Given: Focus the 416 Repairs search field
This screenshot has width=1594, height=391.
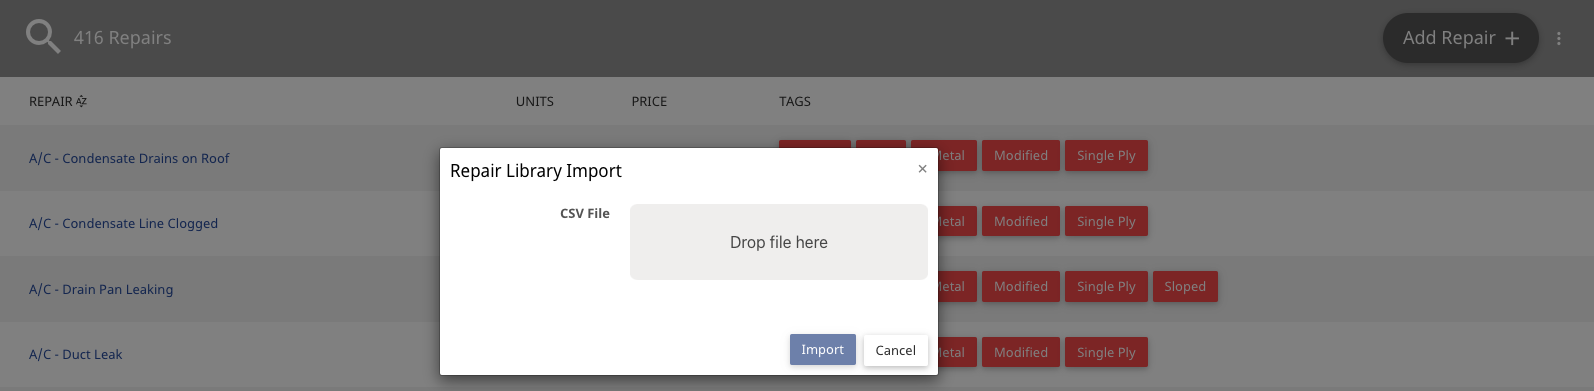Looking at the screenshot, I should pyautogui.click(x=122, y=38).
